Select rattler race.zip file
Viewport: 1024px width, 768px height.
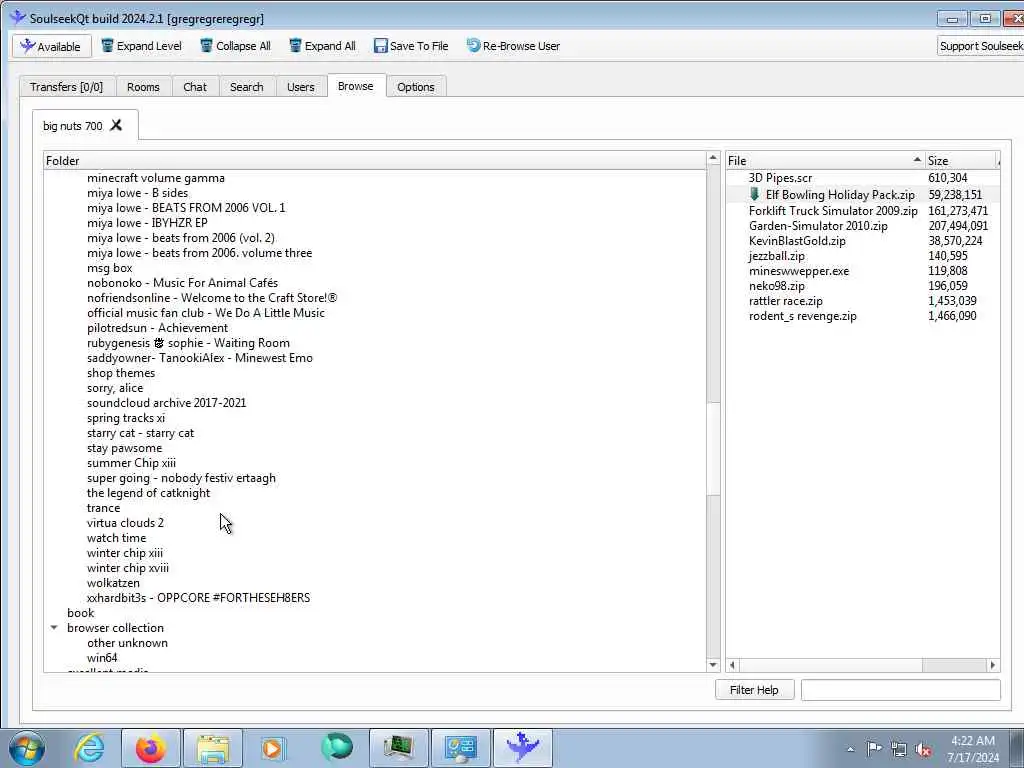pos(786,301)
